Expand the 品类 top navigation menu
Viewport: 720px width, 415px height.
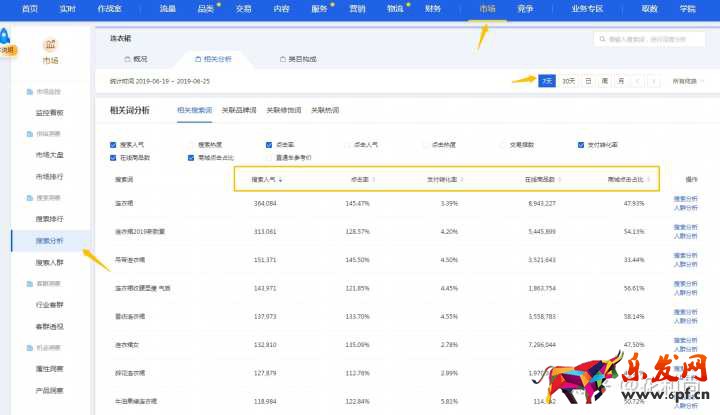coord(208,8)
